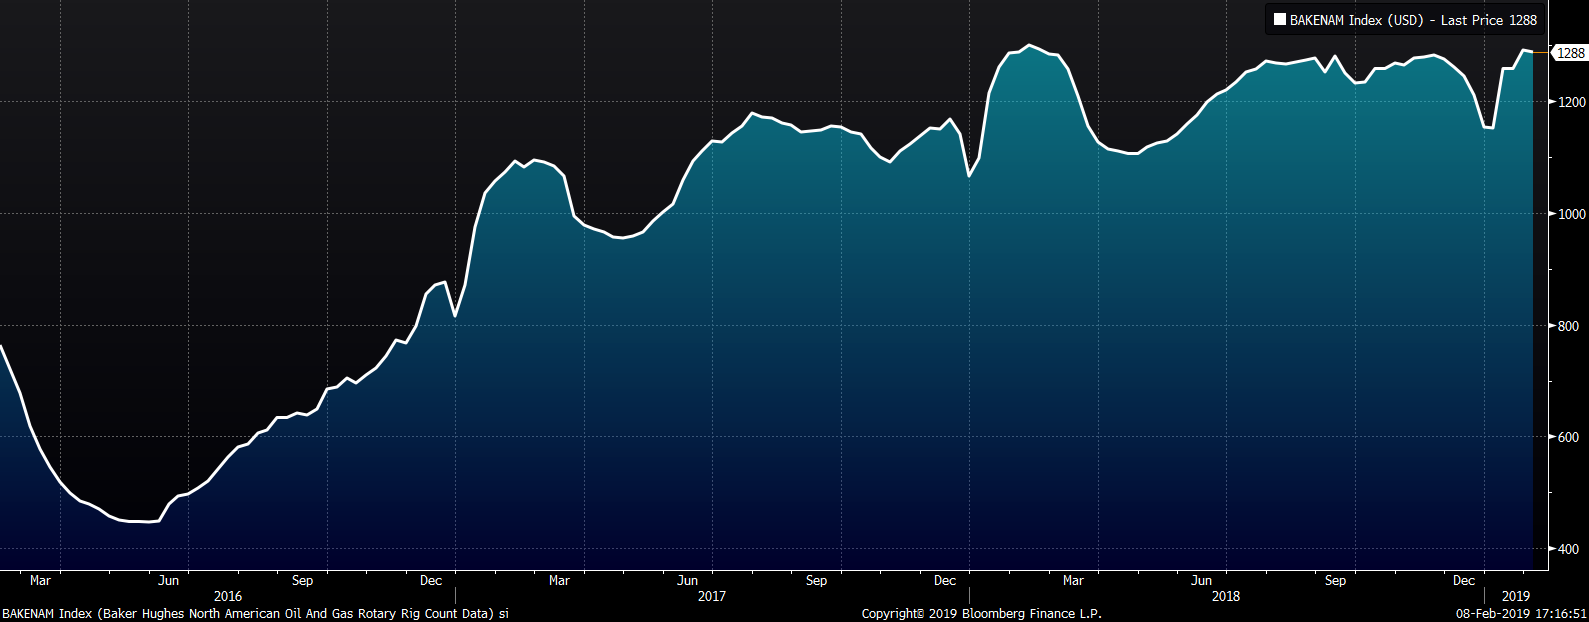Click the Baker Hughes rig count description text
Viewport: 1589px width, 622px height.
point(255,613)
